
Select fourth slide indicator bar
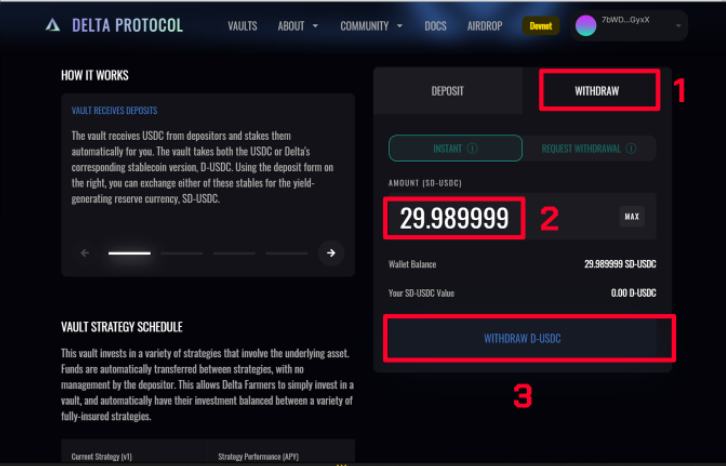(x=287, y=253)
